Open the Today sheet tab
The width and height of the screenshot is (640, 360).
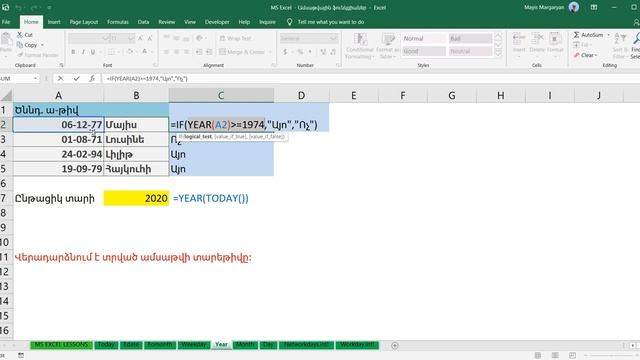pos(106,345)
